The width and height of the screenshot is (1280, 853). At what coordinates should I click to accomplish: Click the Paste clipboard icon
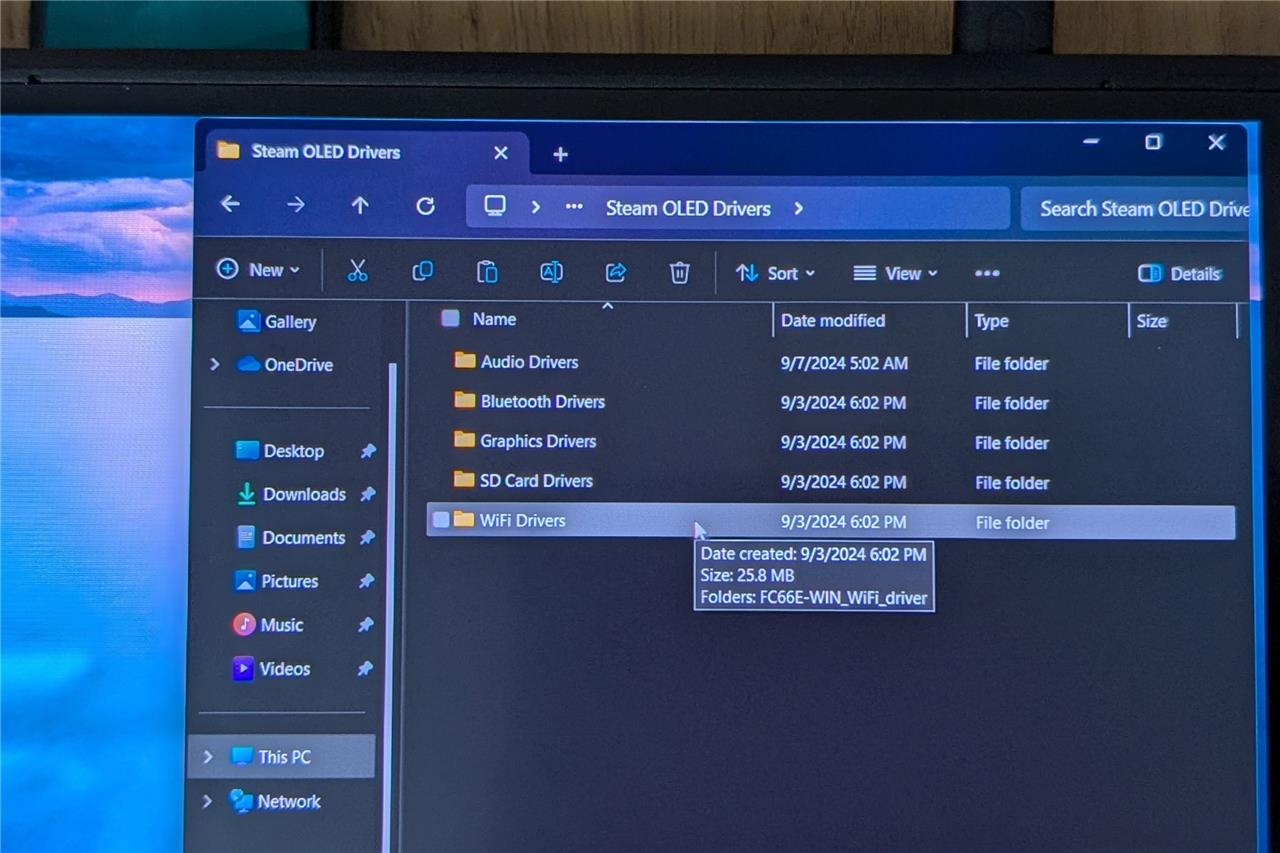tap(487, 272)
